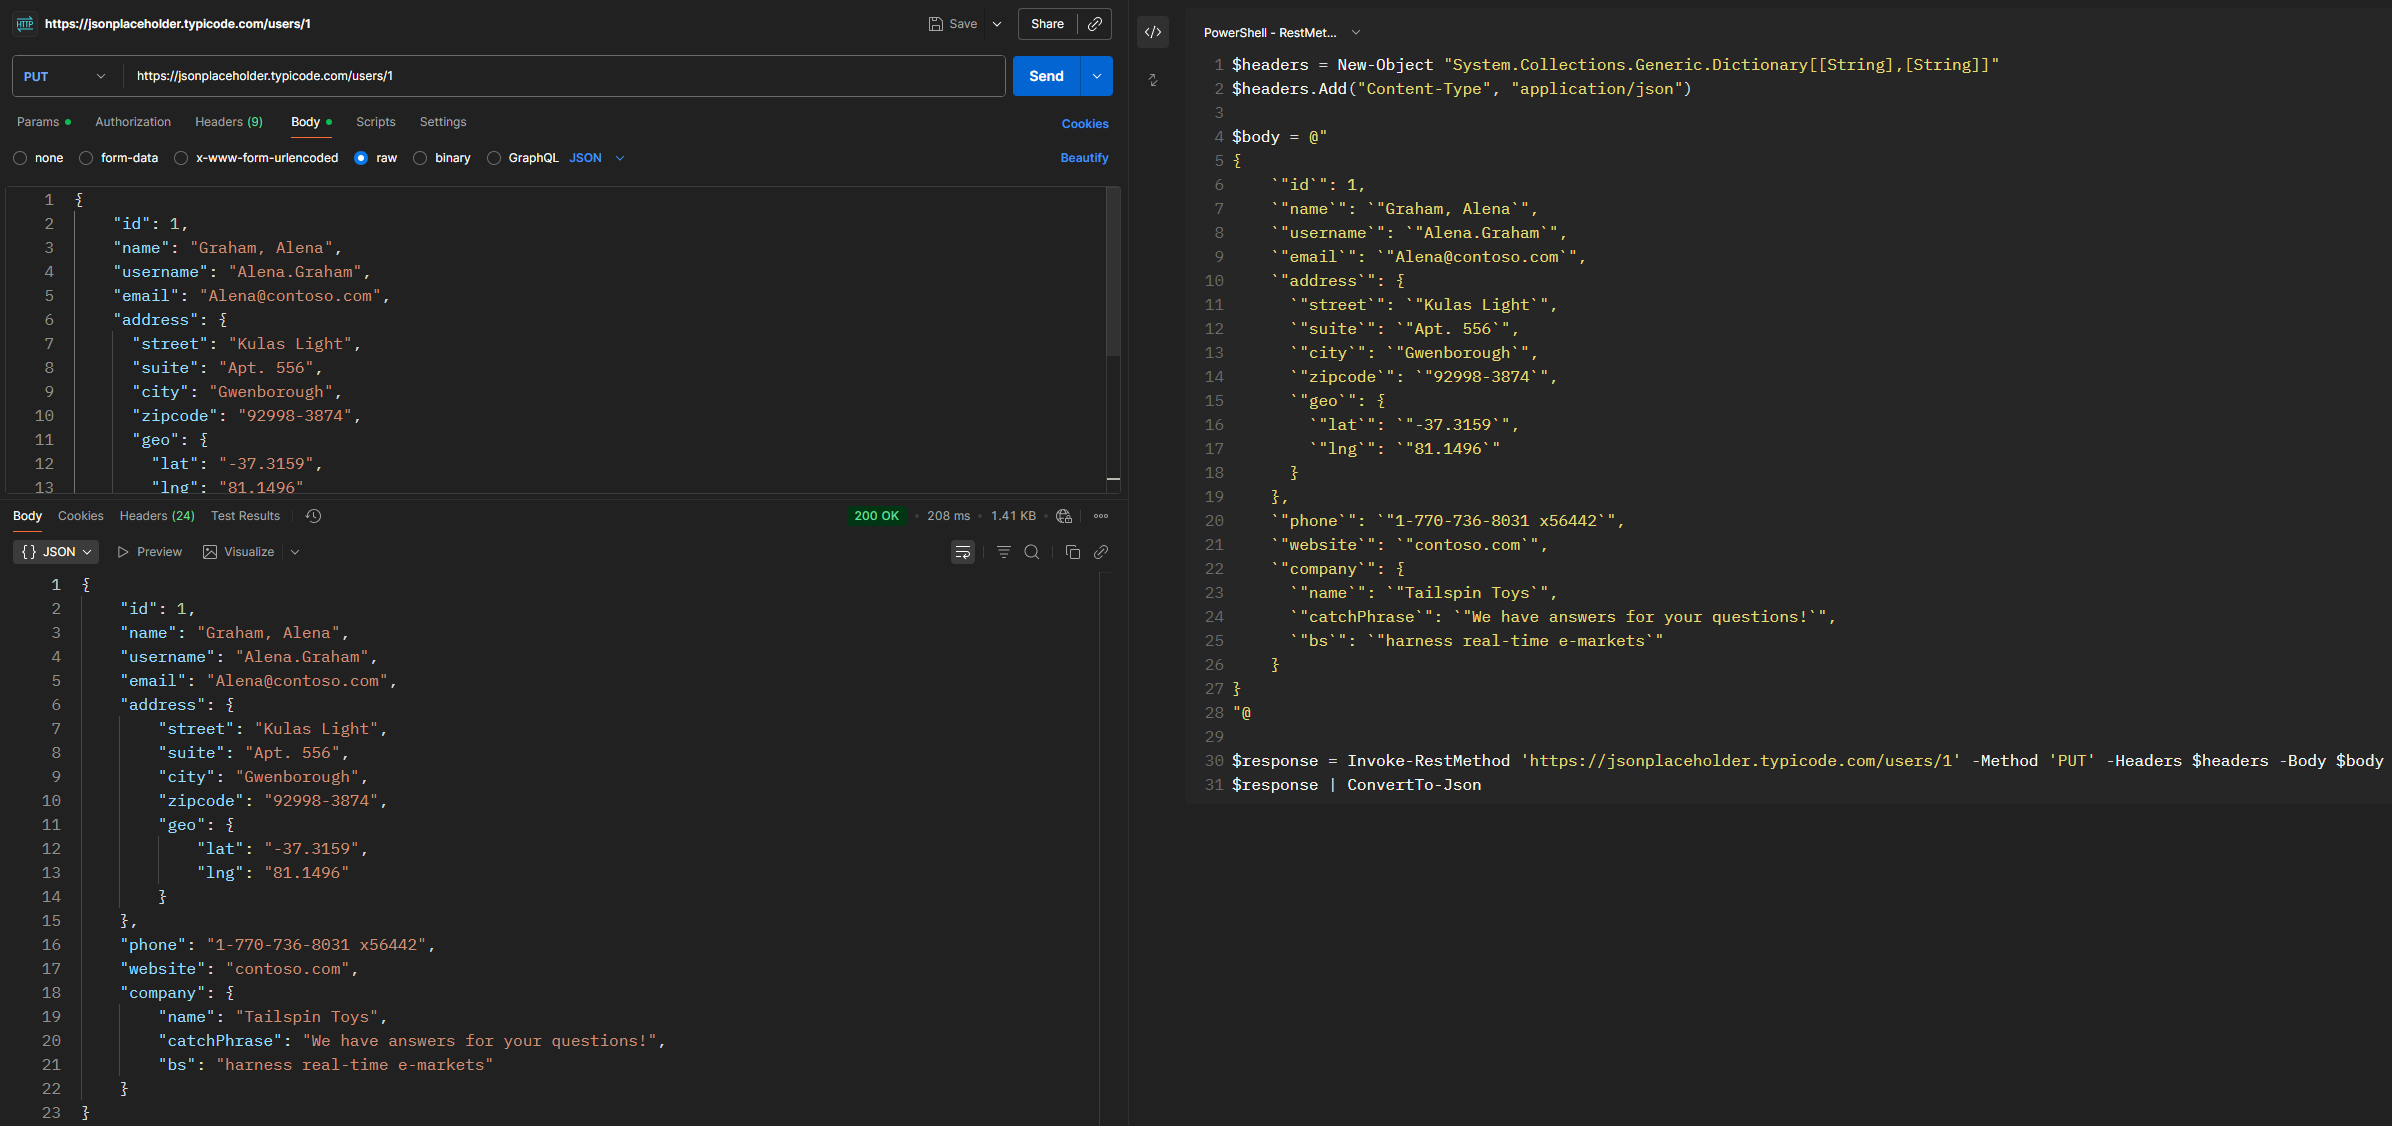Select the none body type
Image resolution: width=2392 pixels, height=1126 pixels.
[20, 158]
